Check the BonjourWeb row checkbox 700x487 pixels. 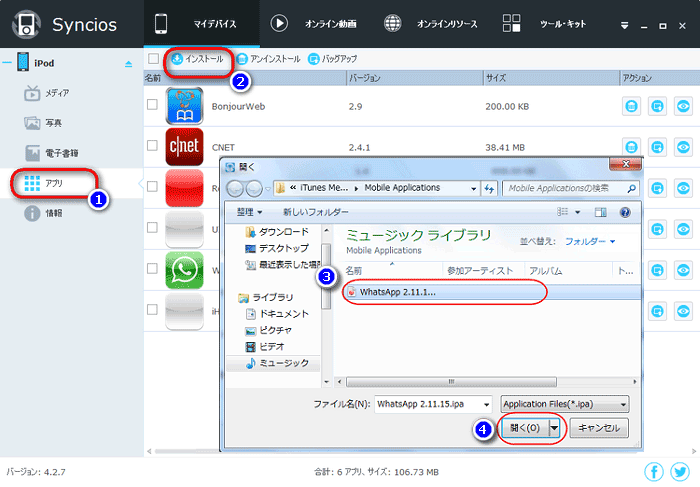click(152, 104)
